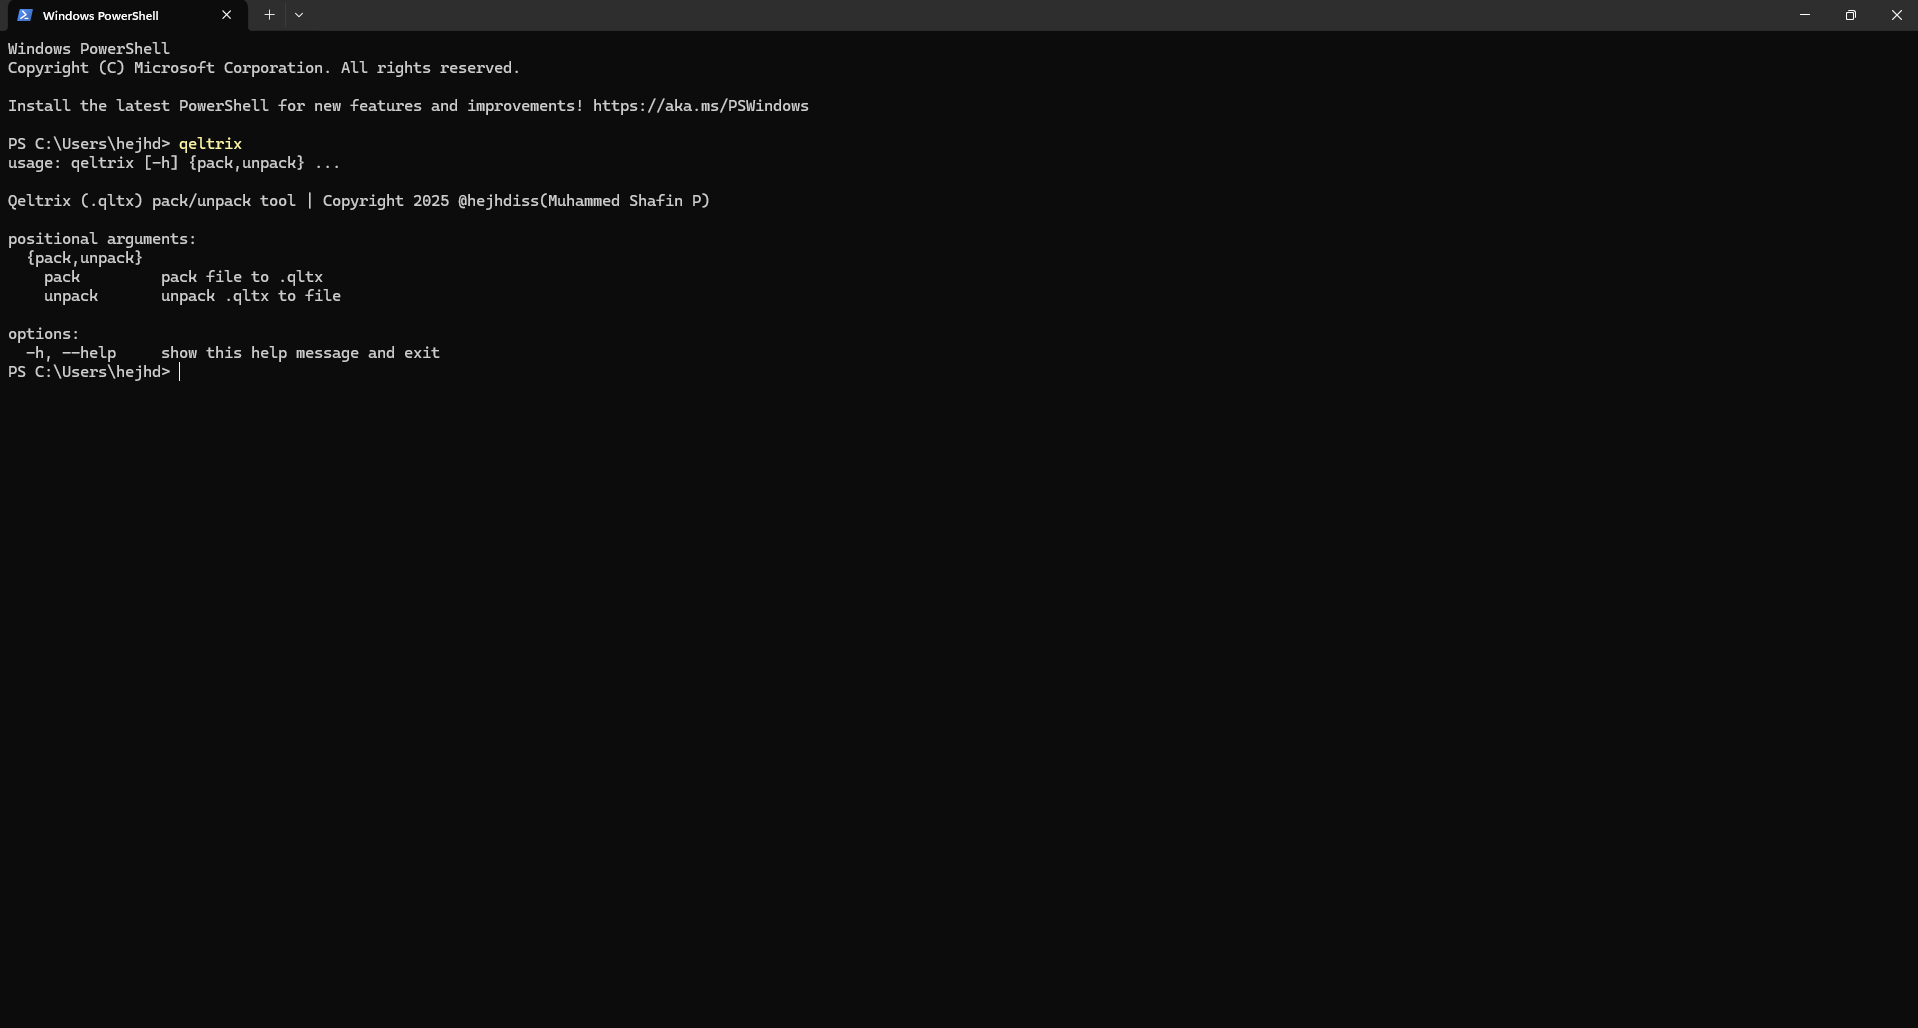Screen dimensions: 1918x1028
Task: Click the options: label in help output
Action: tap(43, 333)
